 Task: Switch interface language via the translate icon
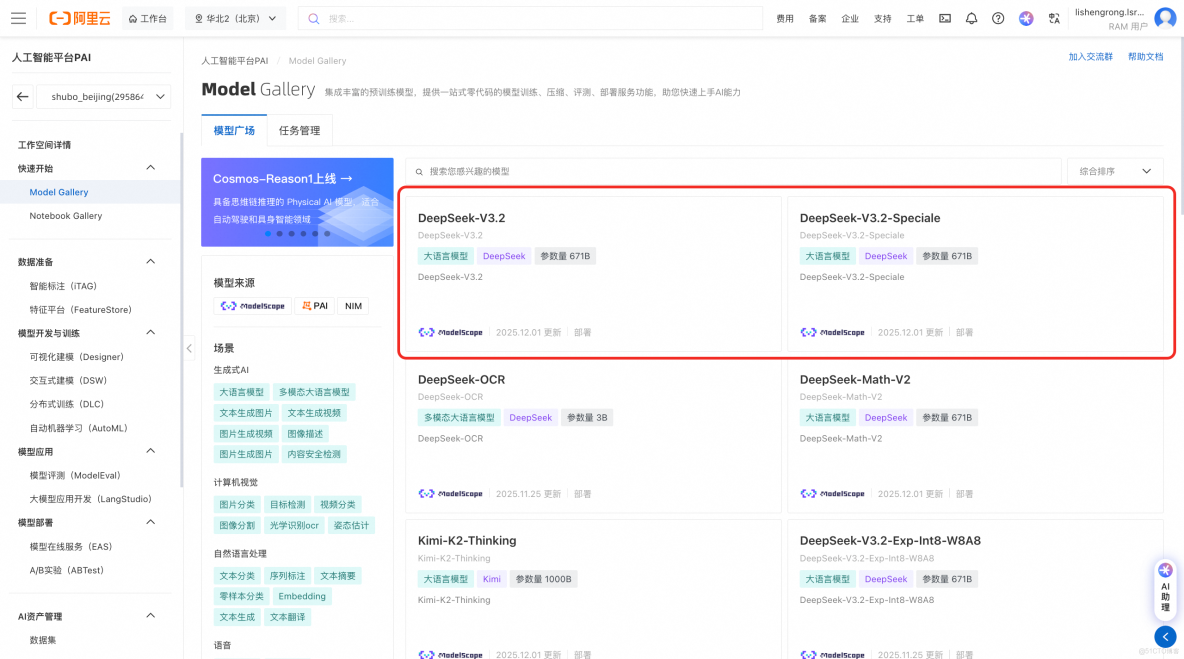coord(1052,17)
